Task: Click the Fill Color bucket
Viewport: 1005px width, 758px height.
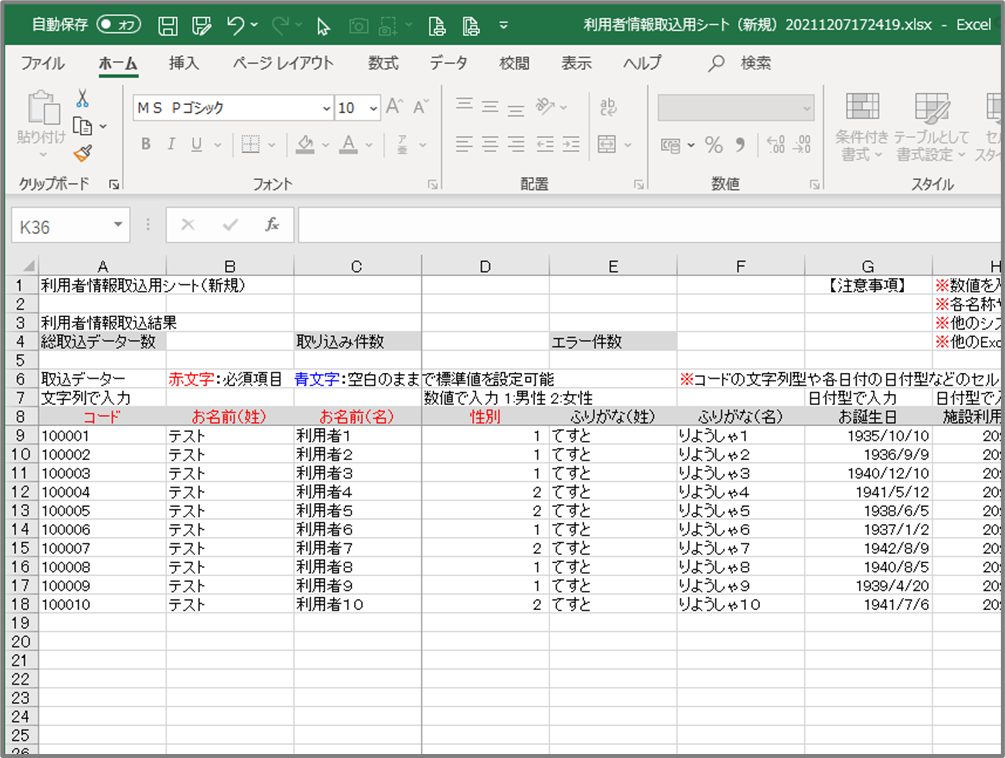Action: click(x=305, y=144)
